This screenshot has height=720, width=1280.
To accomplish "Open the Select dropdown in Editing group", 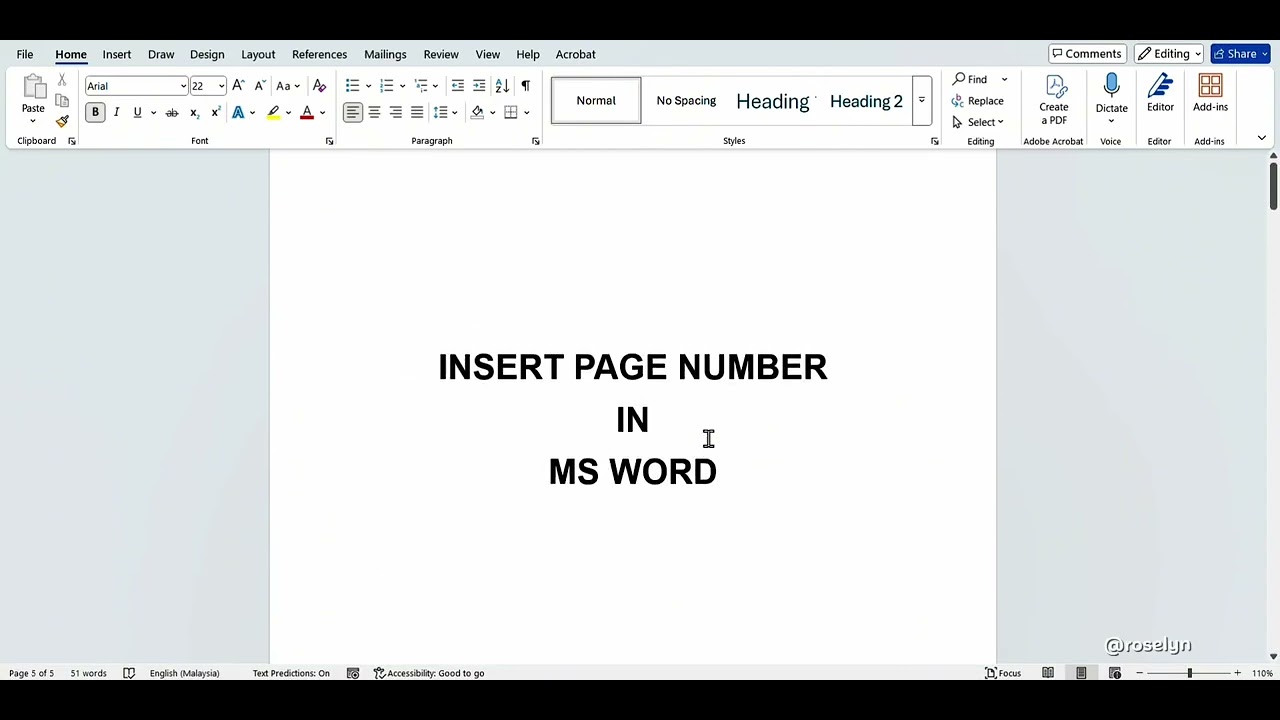I will coord(978,122).
